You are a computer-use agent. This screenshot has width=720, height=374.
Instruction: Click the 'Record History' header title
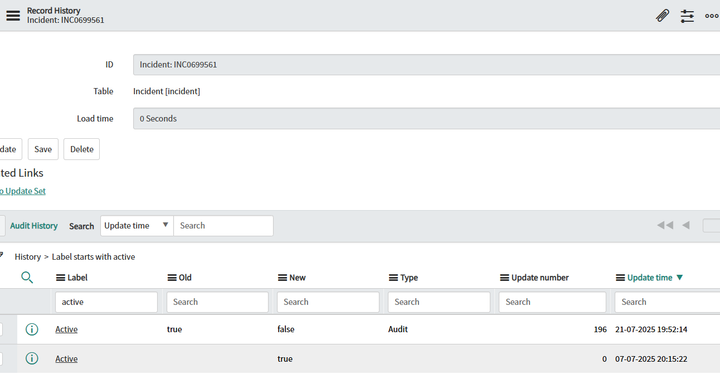pyautogui.click(x=54, y=11)
